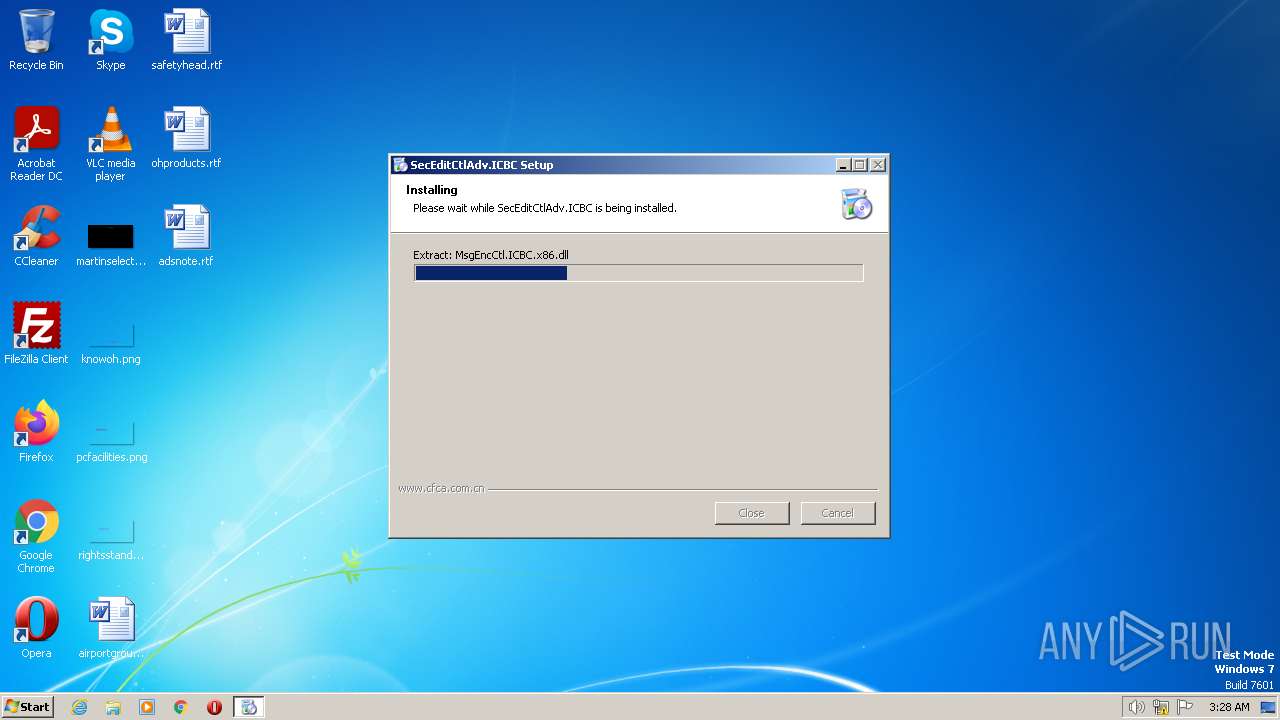
Task: Select the installer task in taskbar
Action: pyautogui.click(x=249, y=707)
